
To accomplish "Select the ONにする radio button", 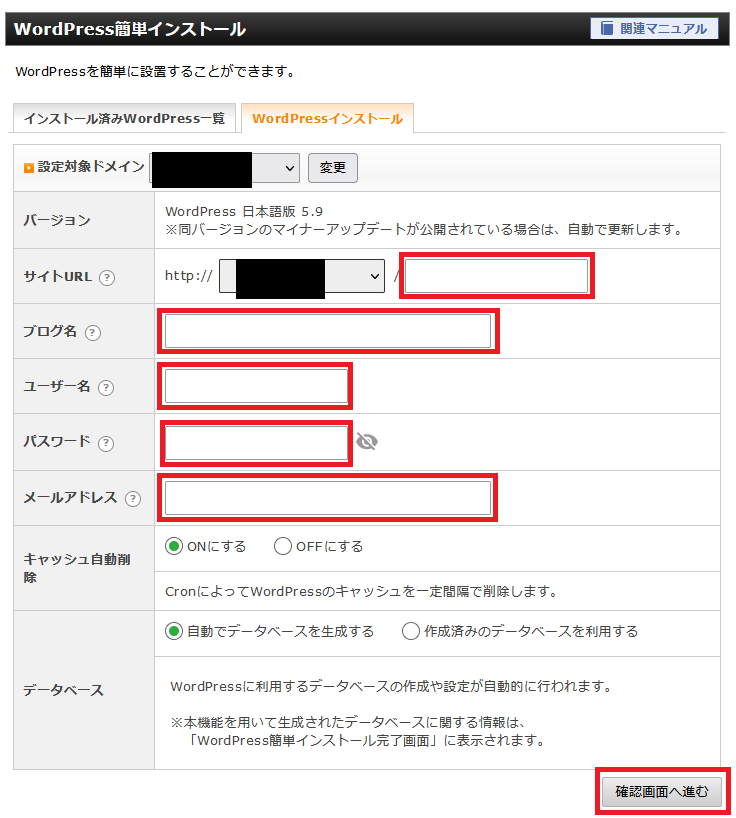I will point(174,546).
